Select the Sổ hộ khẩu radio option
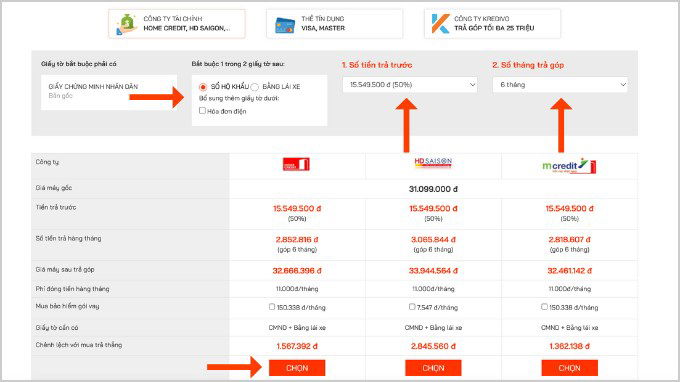The height and width of the screenshot is (382, 680). pos(203,87)
